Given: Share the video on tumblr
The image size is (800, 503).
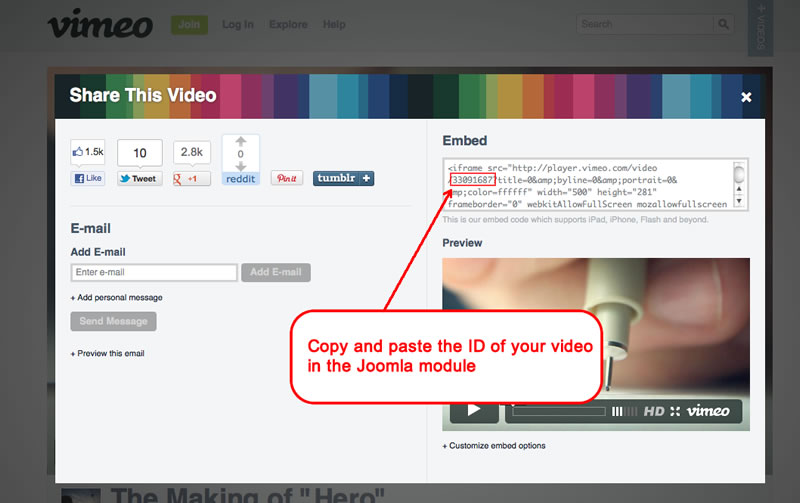Looking at the screenshot, I should [x=343, y=178].
